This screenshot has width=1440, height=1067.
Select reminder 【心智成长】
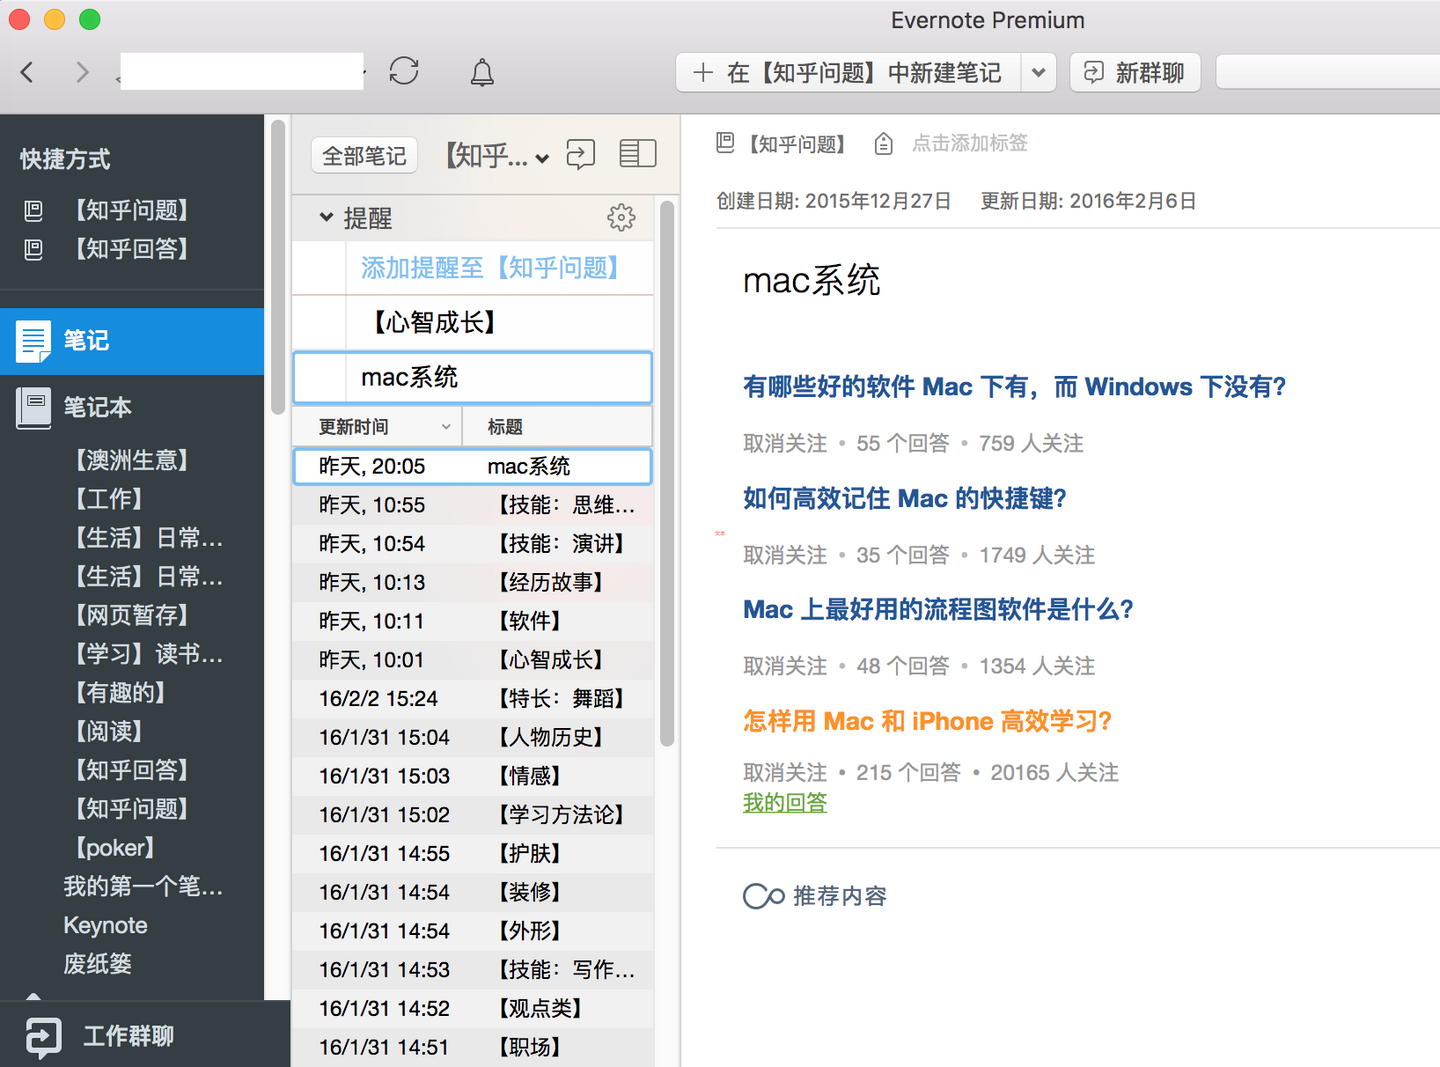click(x=472, y=322)
